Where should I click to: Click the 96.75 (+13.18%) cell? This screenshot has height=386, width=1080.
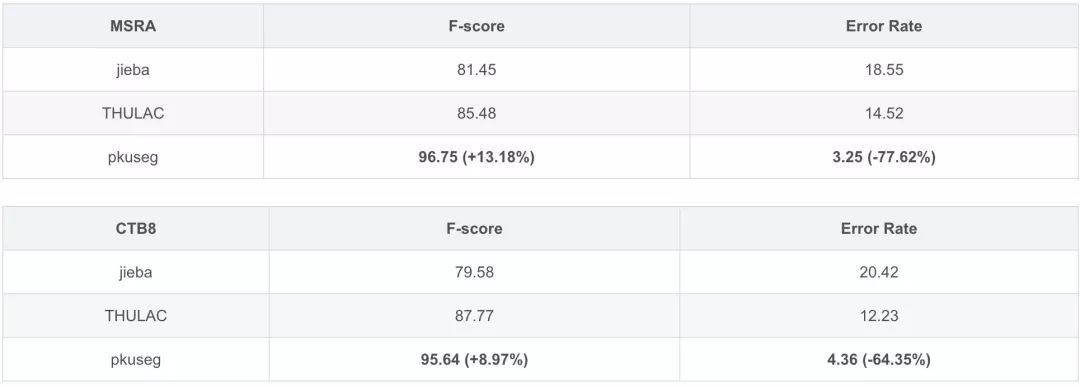tap(477, 157)
